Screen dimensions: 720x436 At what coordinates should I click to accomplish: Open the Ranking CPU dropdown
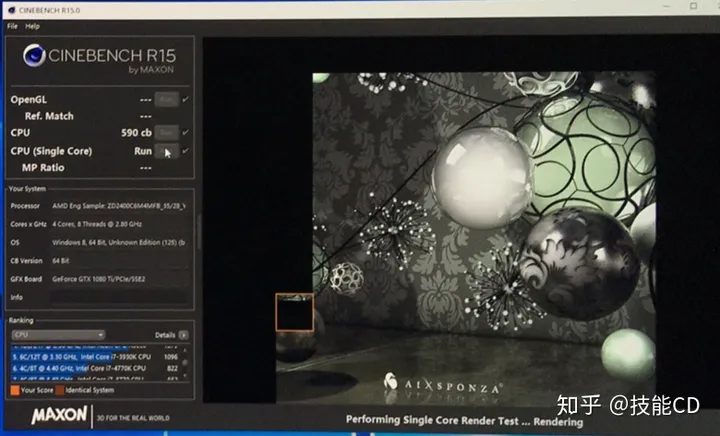pos(58,335)
